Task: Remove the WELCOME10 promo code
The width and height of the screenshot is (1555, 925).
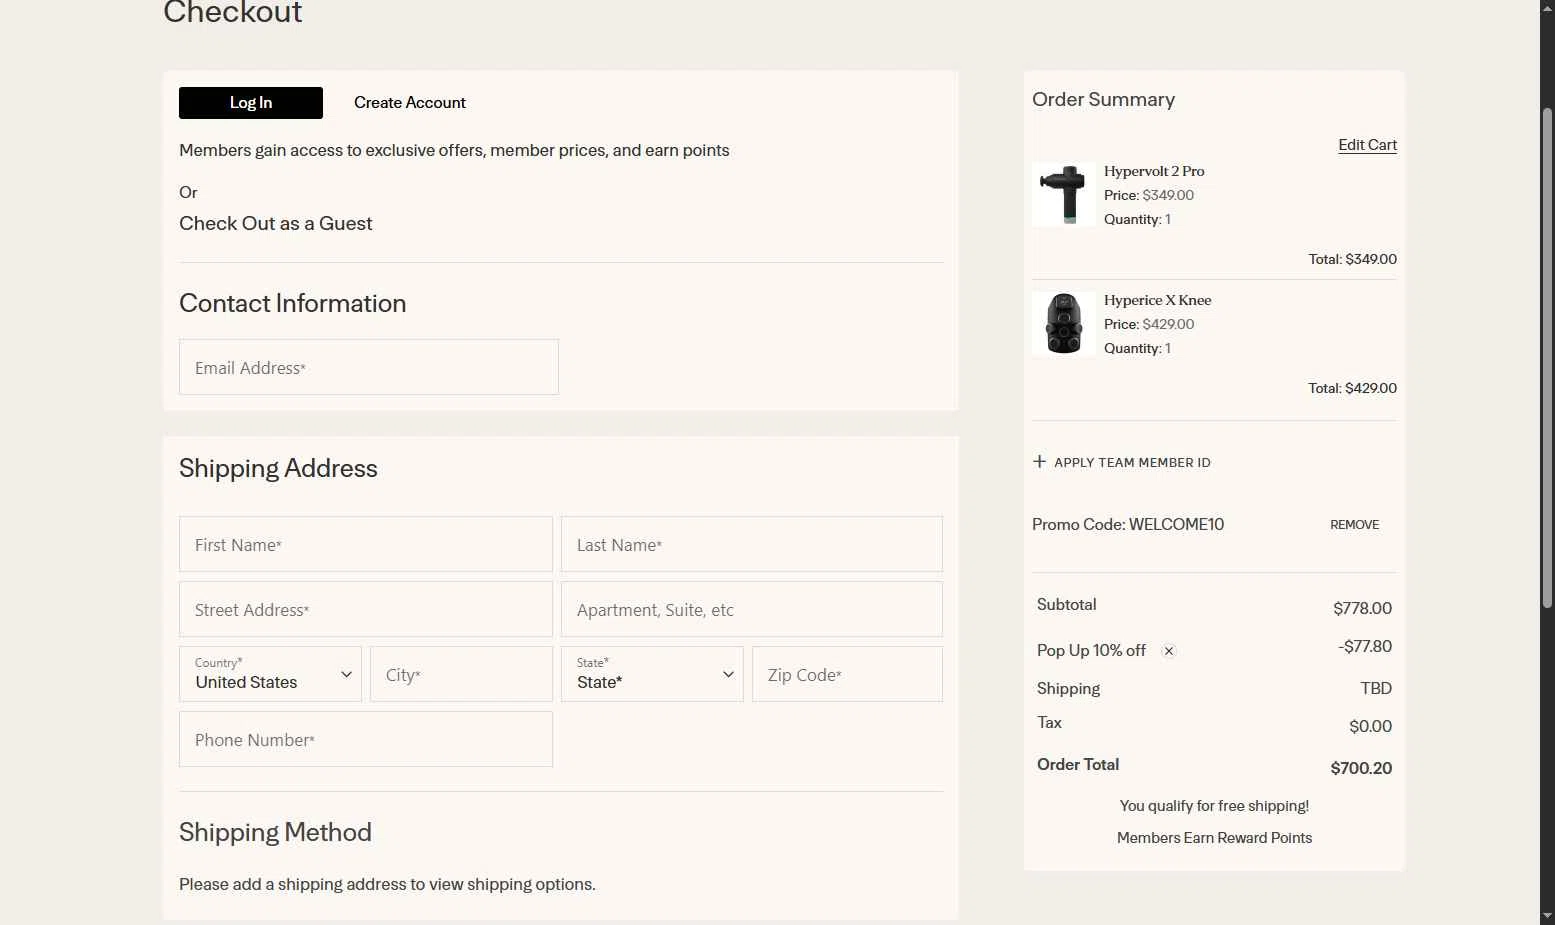Action: pos(1354,525)
